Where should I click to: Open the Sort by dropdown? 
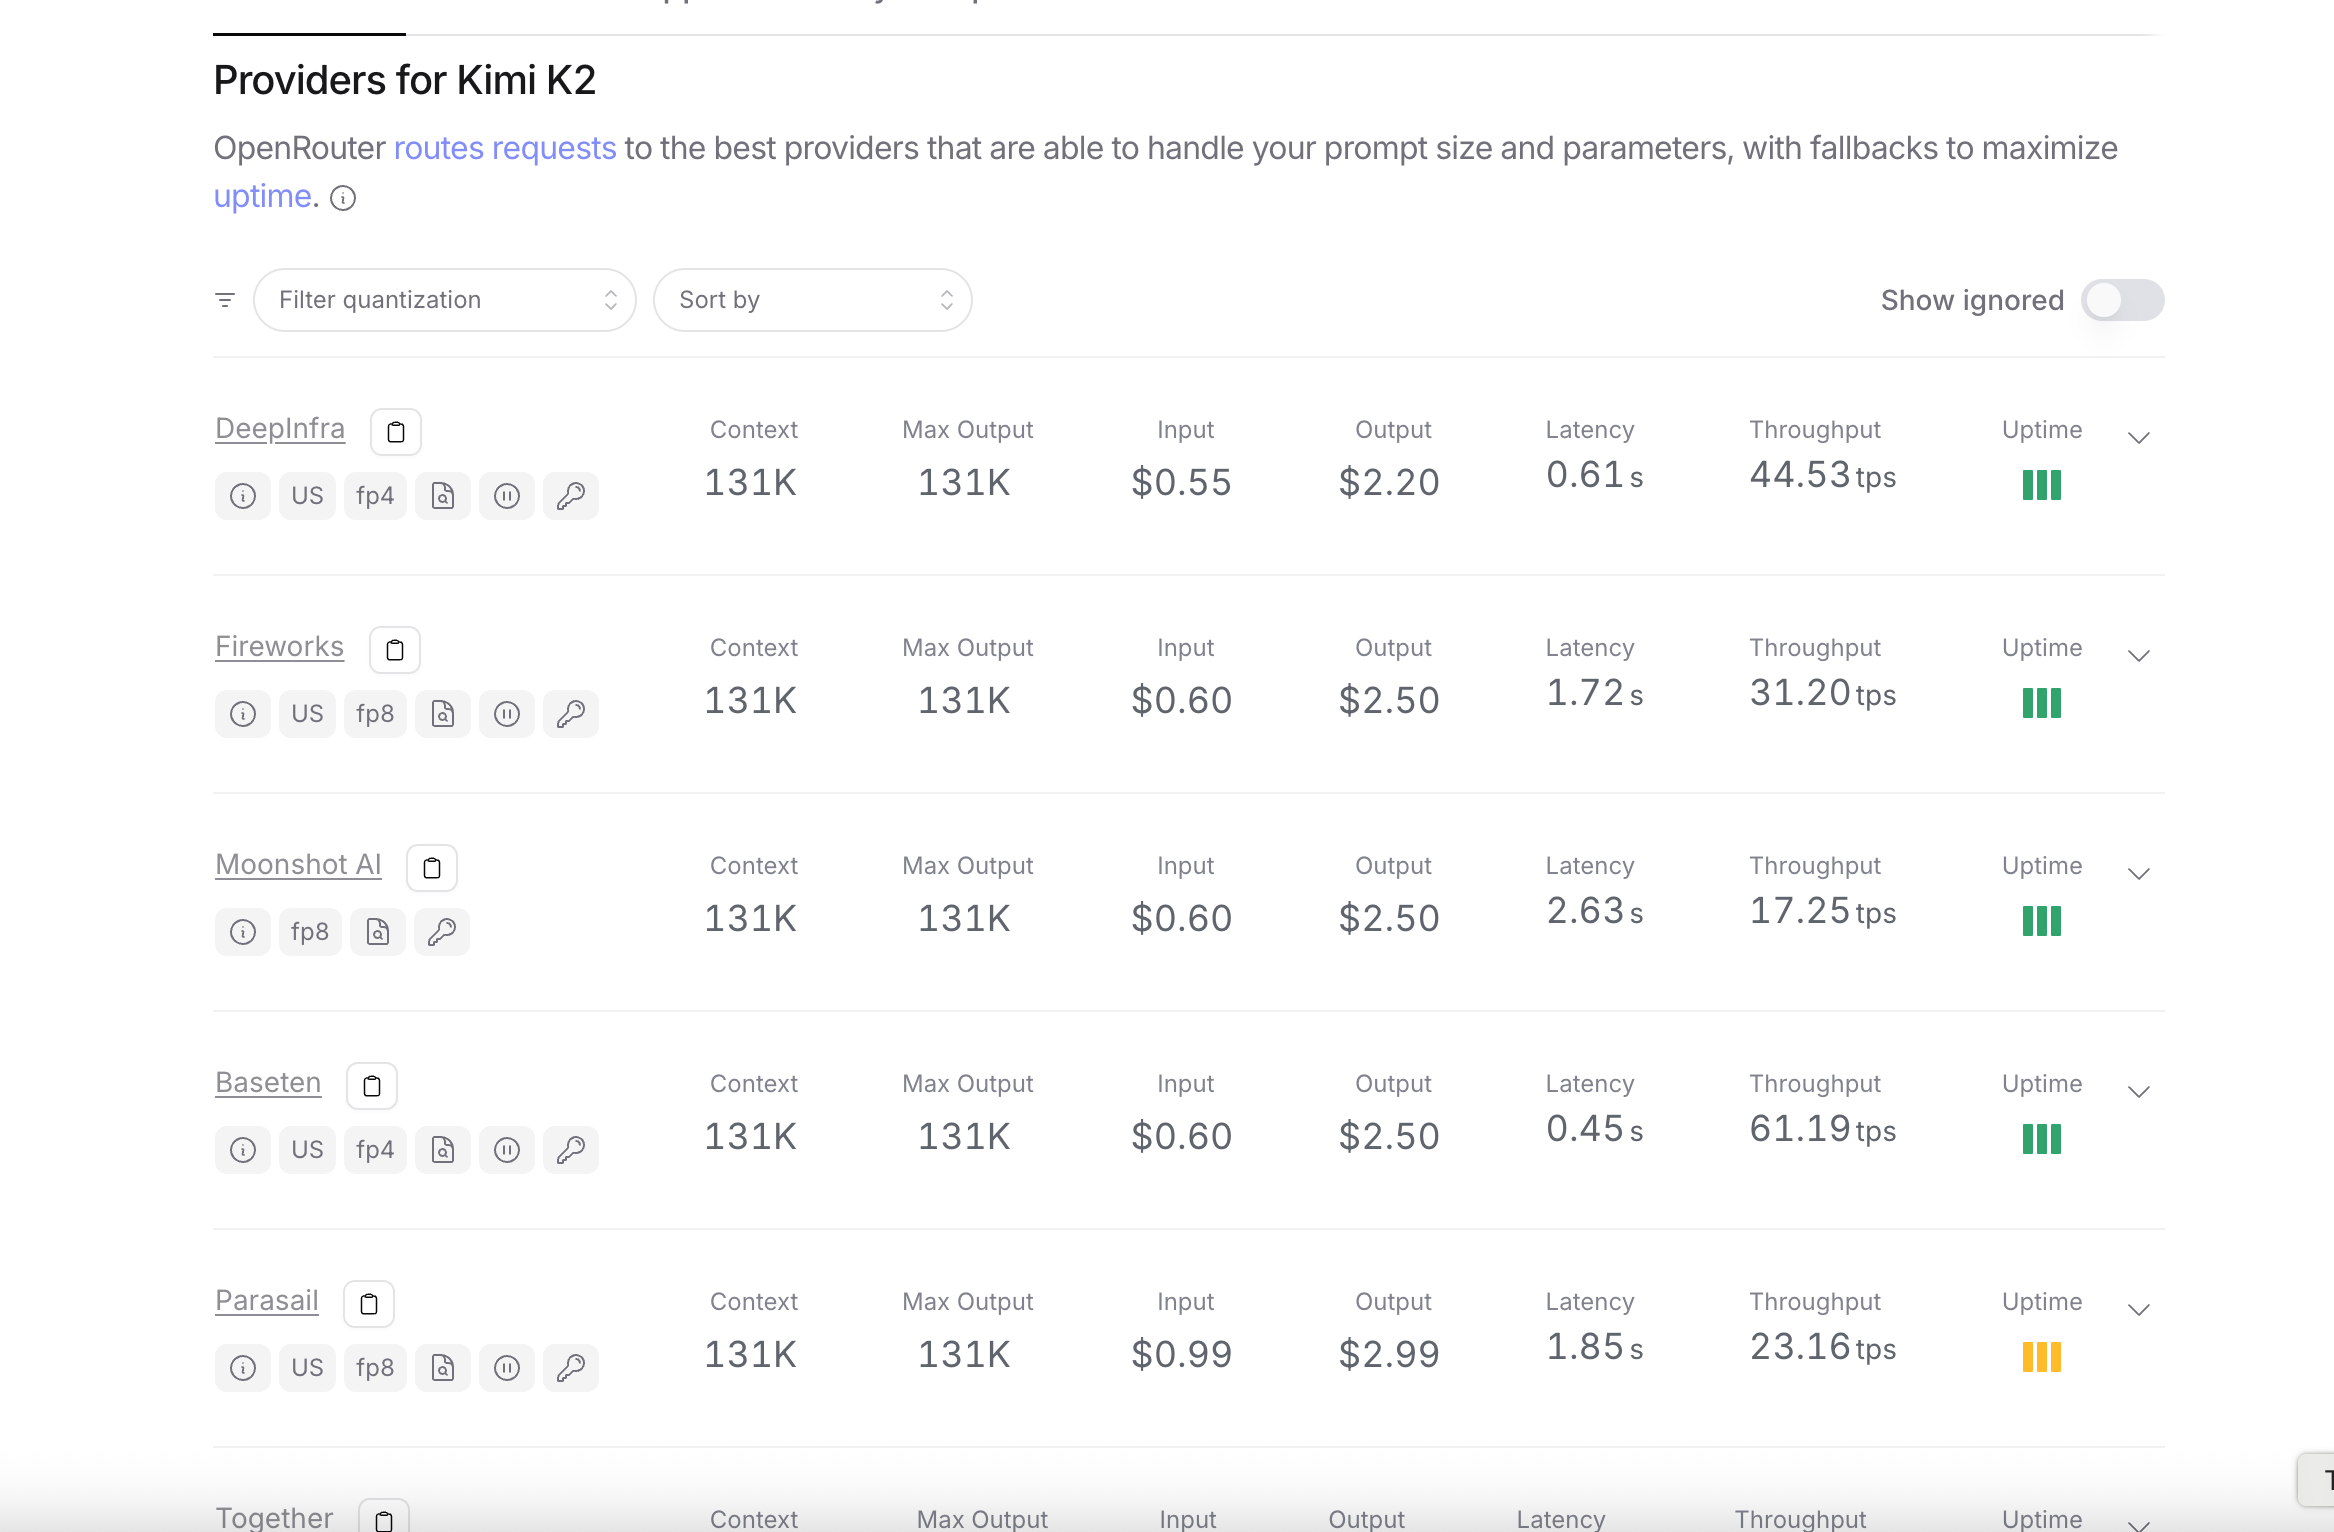[812, 300]
